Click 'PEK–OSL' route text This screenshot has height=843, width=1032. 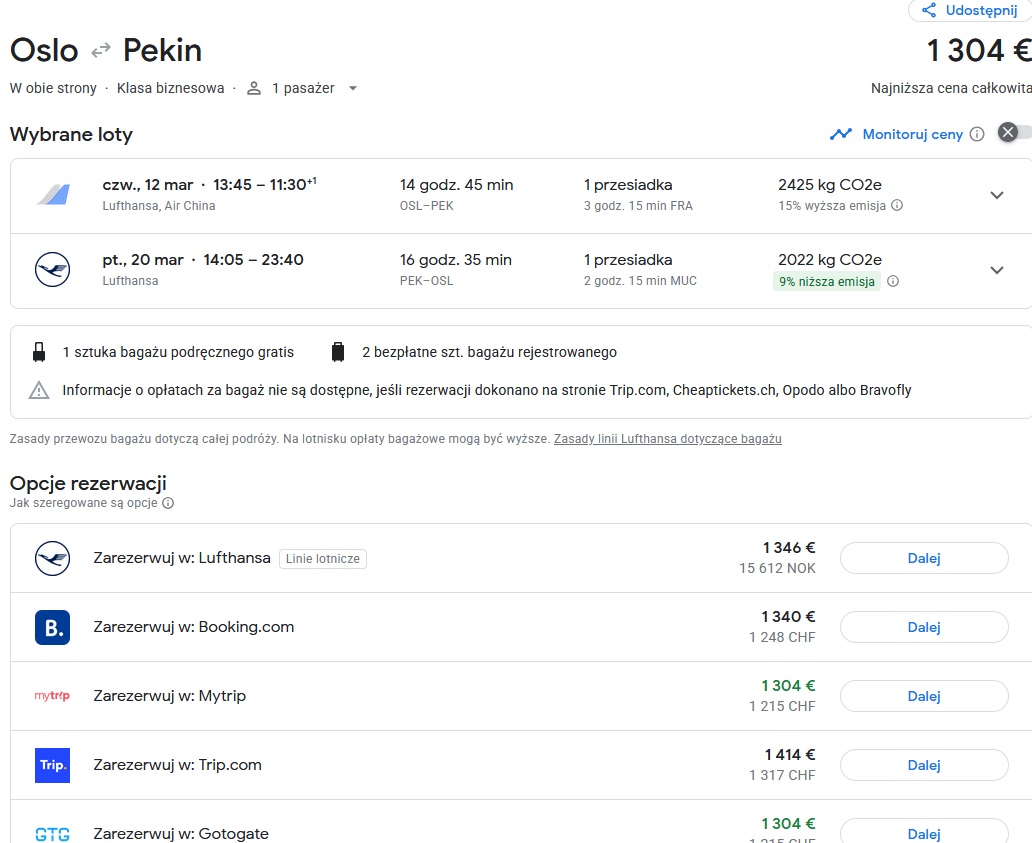click(426, 281)
